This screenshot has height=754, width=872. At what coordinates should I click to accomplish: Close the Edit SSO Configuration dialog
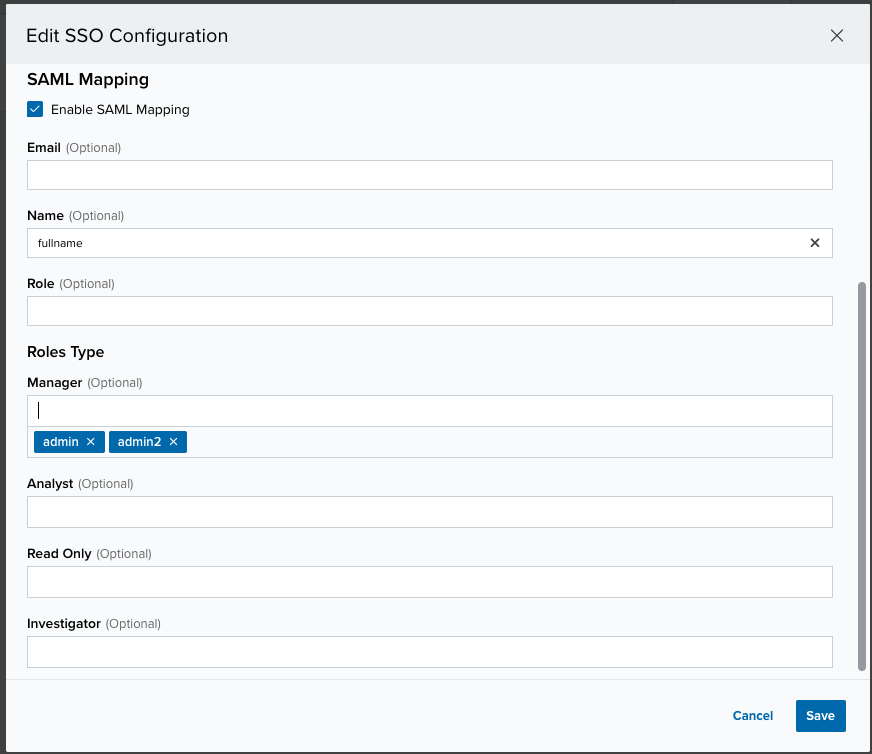coord(836,36)
